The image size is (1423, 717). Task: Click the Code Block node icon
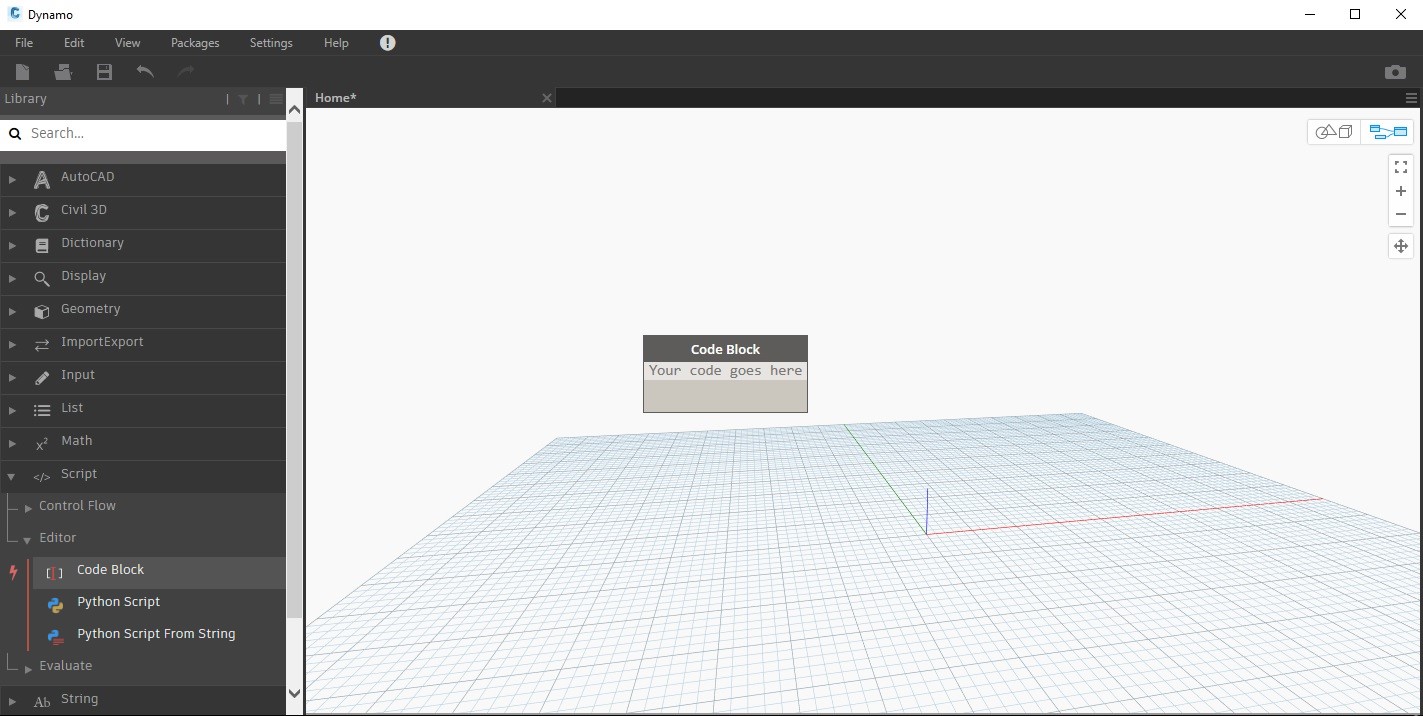pos(55,573)
